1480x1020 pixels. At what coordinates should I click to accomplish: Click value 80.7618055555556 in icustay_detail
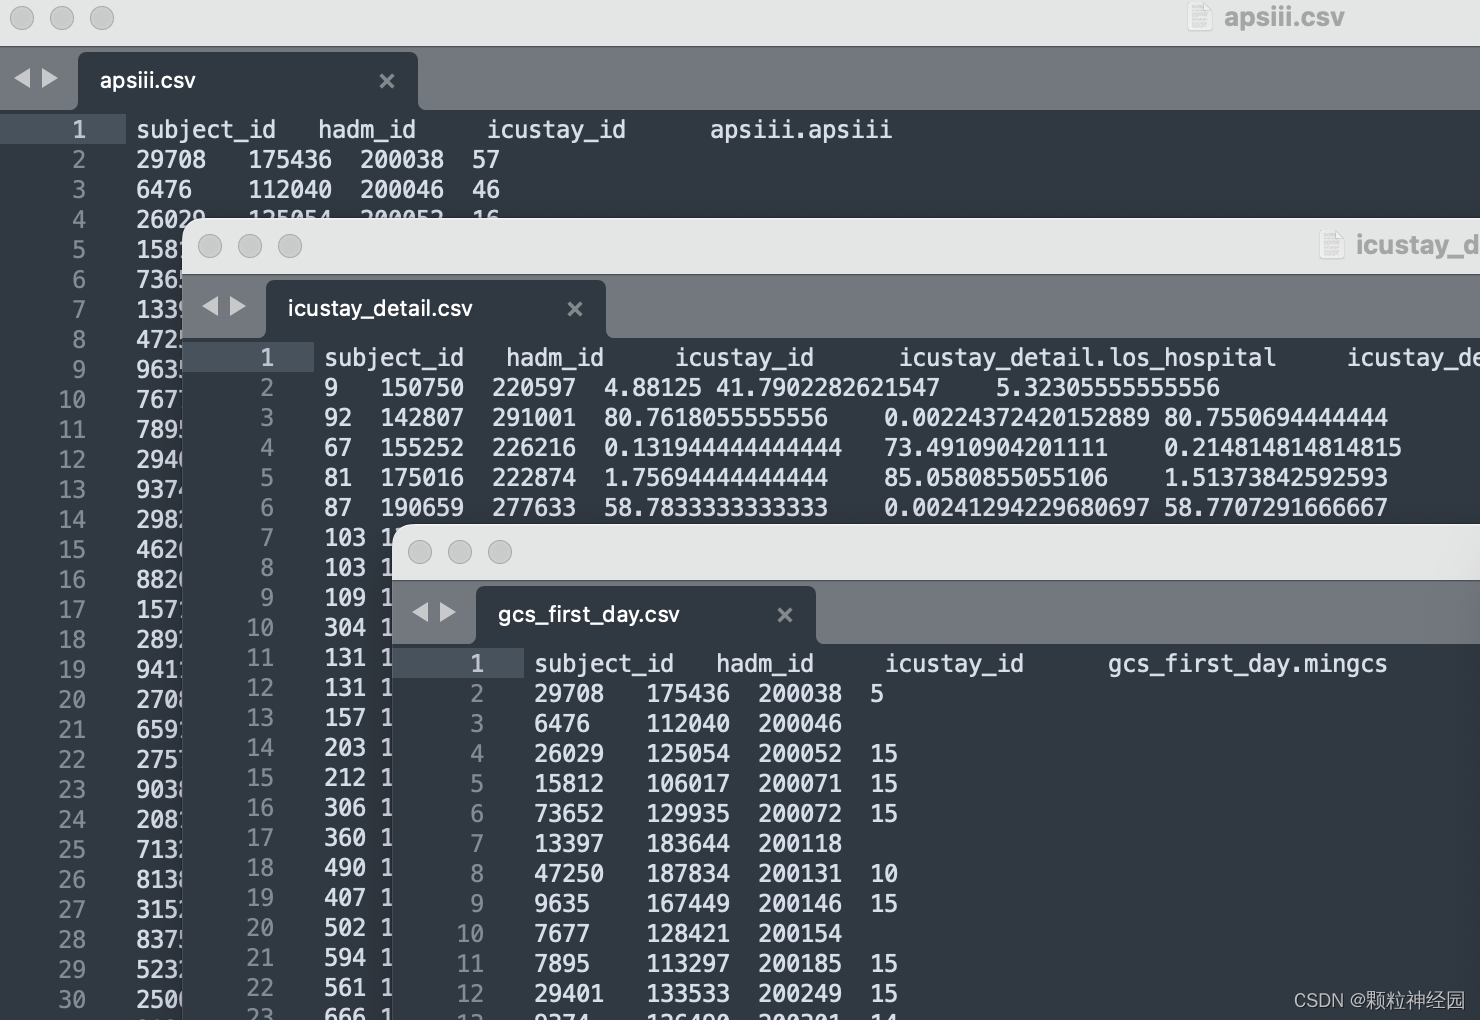716,418
